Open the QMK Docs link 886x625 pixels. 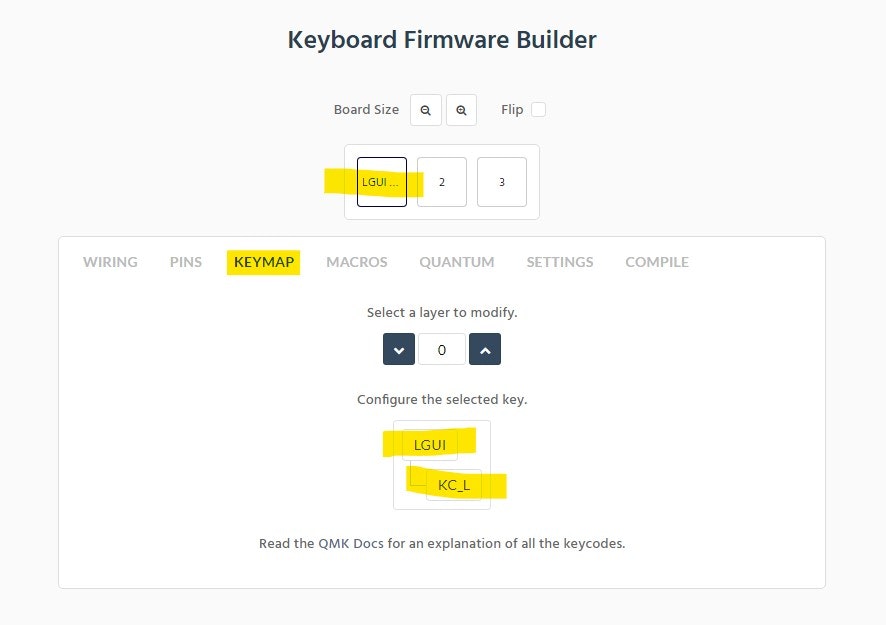click(x=345, y=544)
